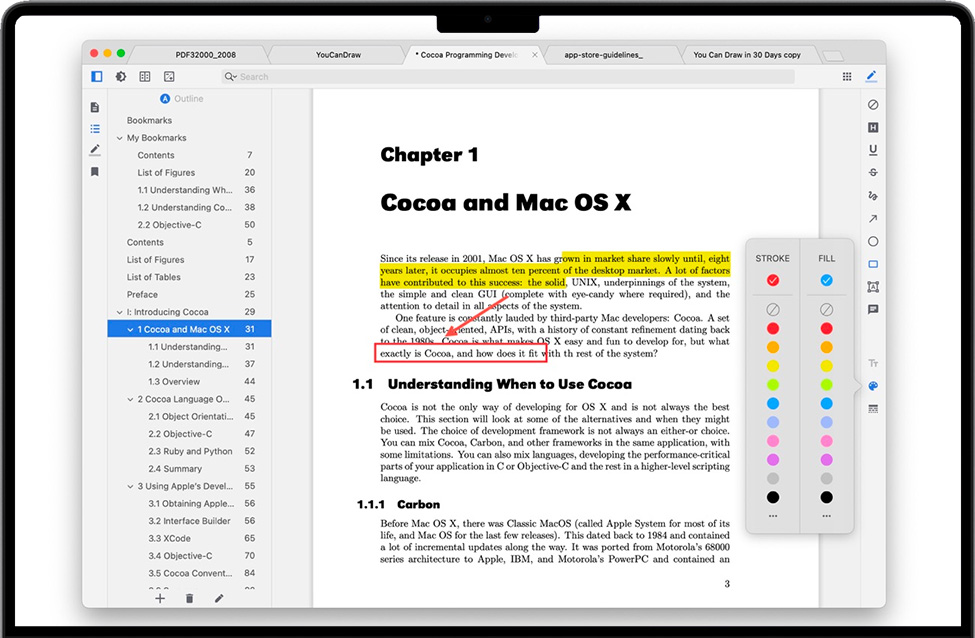
Task: Select the underline annotation tool
Action: click(x=873, y=150)
